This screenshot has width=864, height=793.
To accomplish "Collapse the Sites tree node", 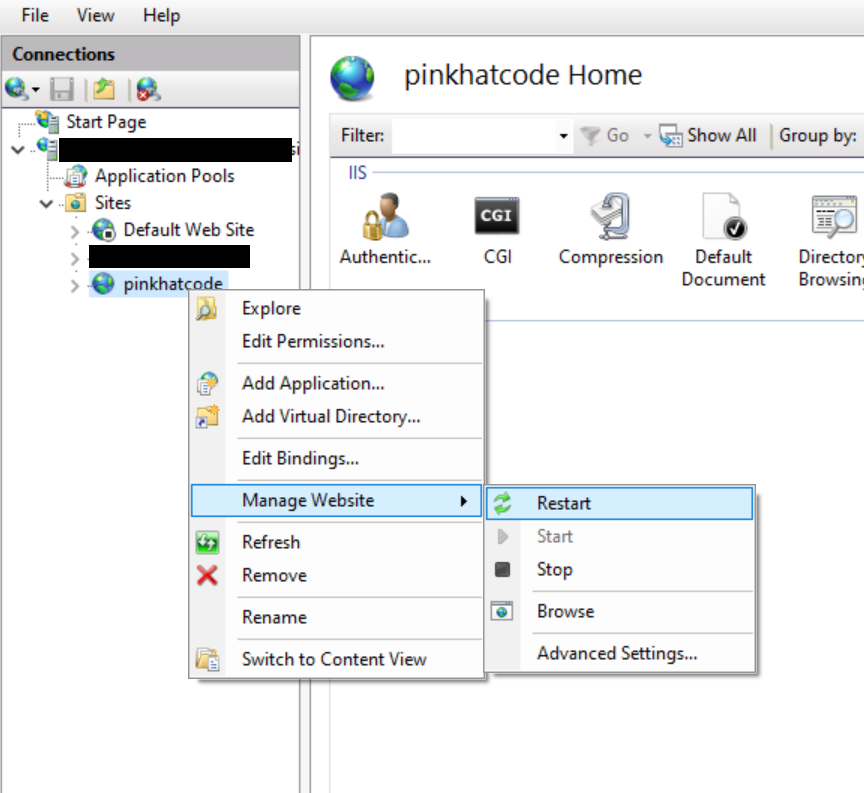I will (47, 204).
